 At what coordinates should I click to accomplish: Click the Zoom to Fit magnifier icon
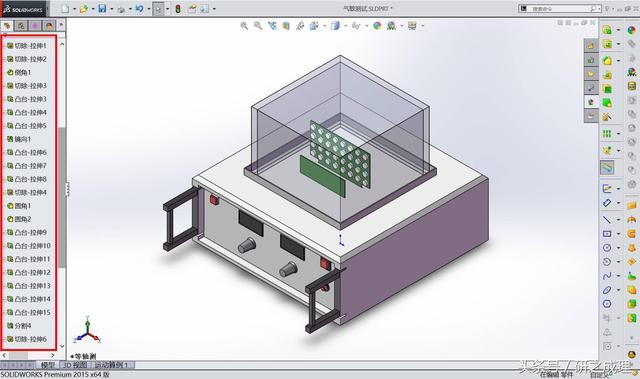point(244,26)
